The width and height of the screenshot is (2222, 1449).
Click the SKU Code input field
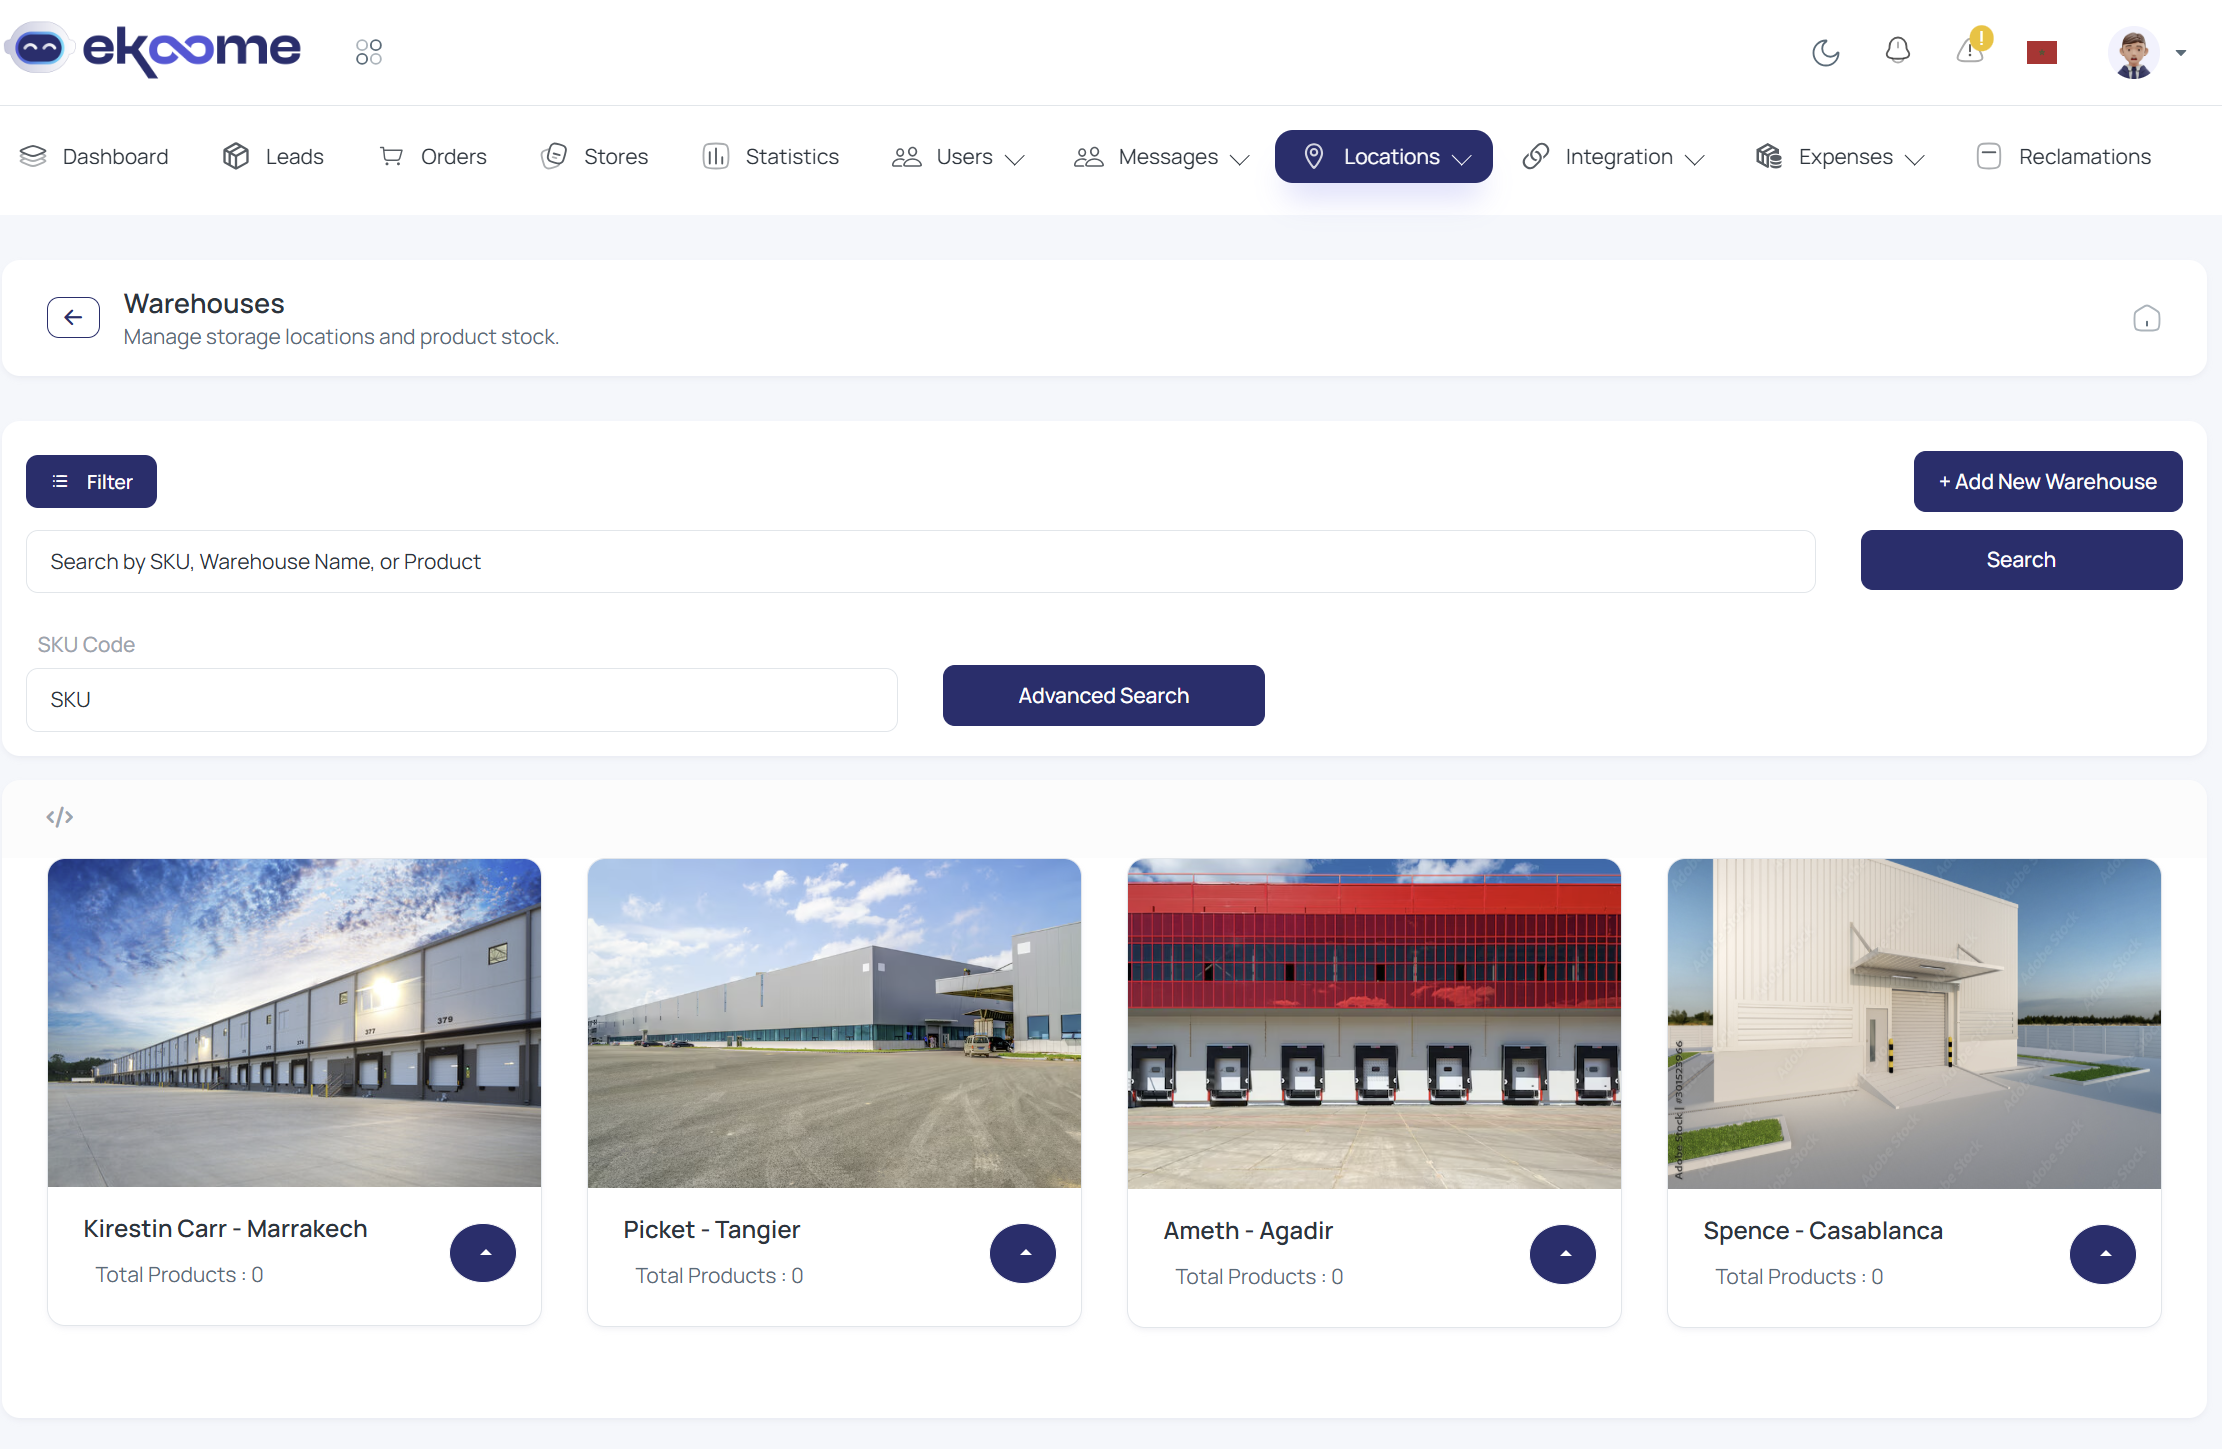(461, 700)
